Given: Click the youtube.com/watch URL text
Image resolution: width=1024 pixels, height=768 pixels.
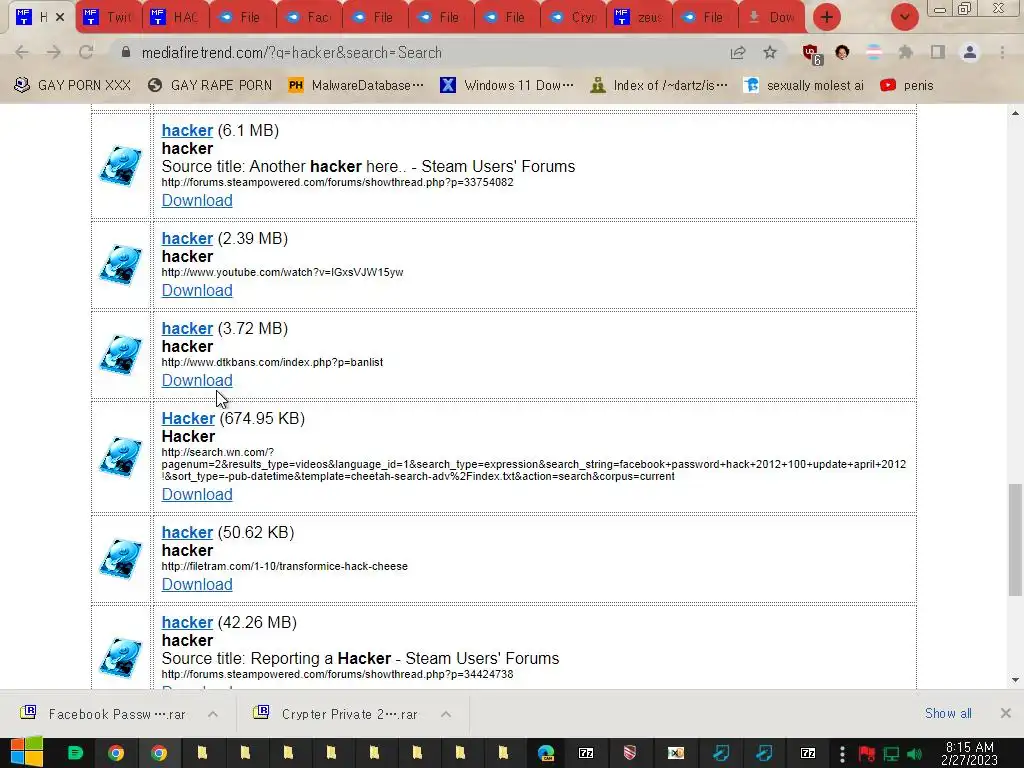Looking at the screenshot, I should point(282,272).
